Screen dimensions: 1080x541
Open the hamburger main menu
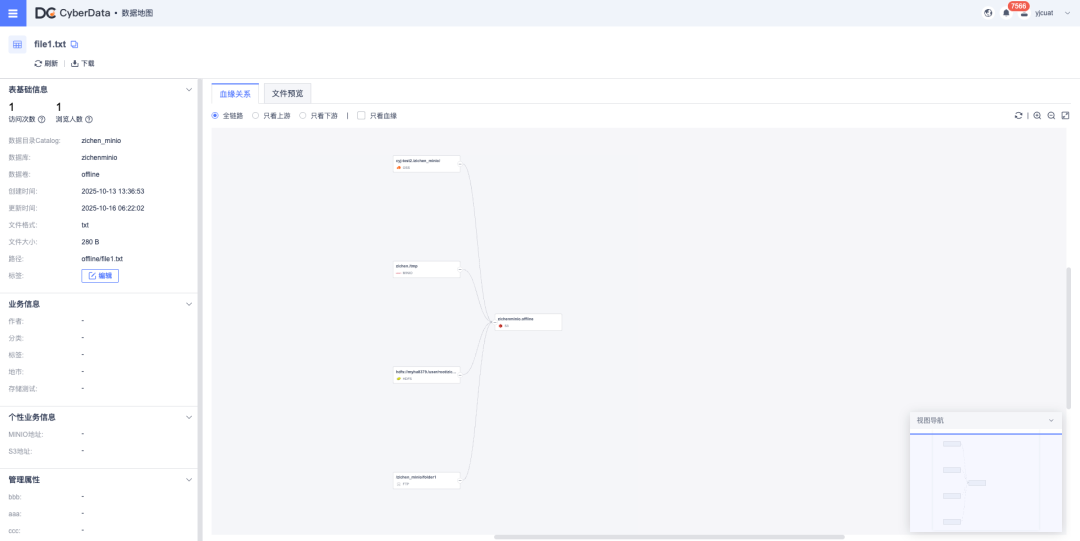point(13,13)
